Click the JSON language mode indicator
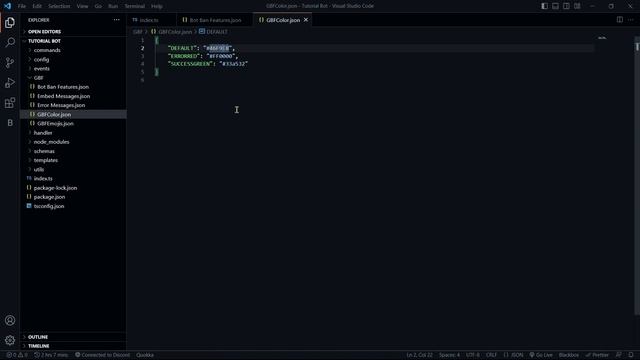The width and height of the screenshot is (640, 360). click(x=513, y=355)
